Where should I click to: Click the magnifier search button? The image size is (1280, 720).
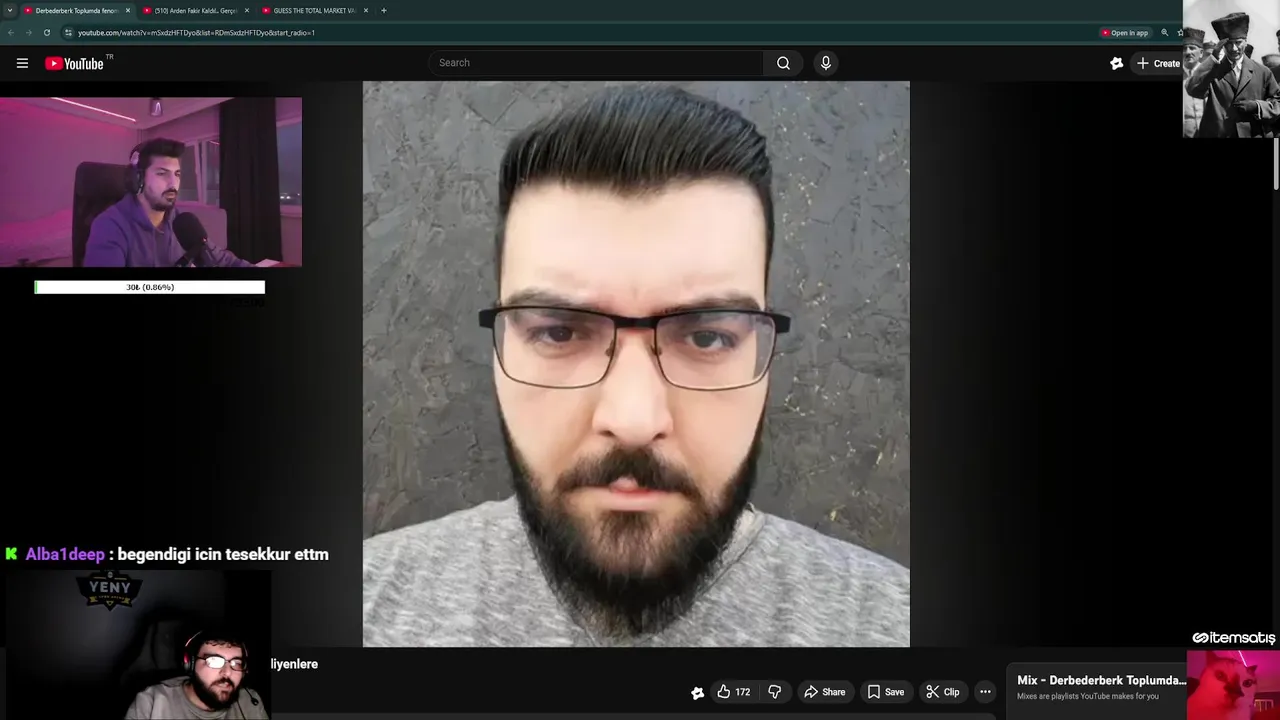pyautogui.click(x=783, y=63)
